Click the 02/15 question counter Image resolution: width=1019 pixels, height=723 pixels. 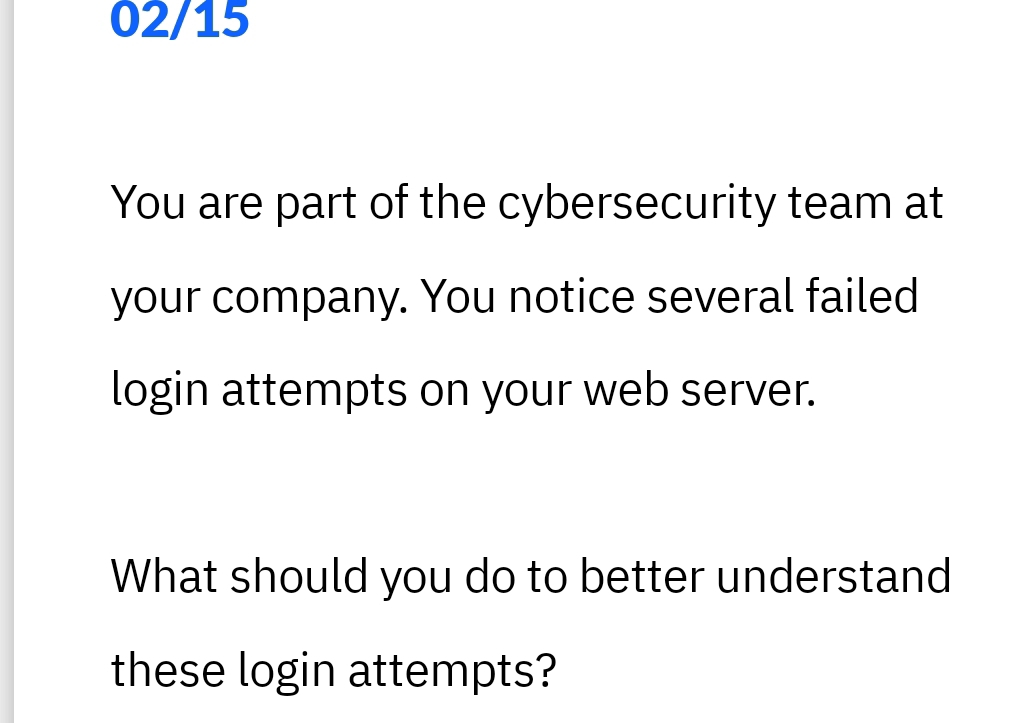180,20
